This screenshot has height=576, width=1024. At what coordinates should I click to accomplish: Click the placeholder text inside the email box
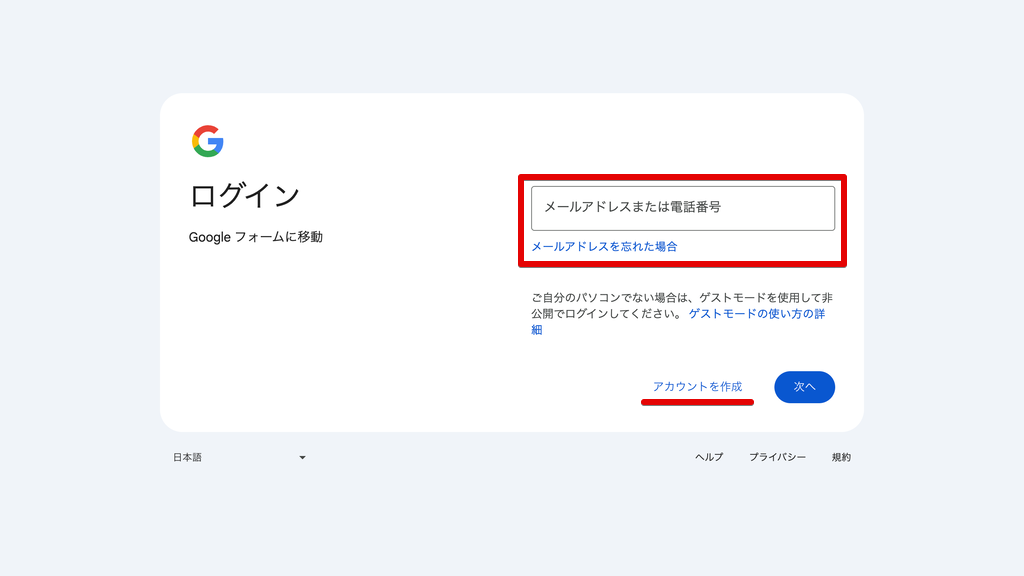632,208
